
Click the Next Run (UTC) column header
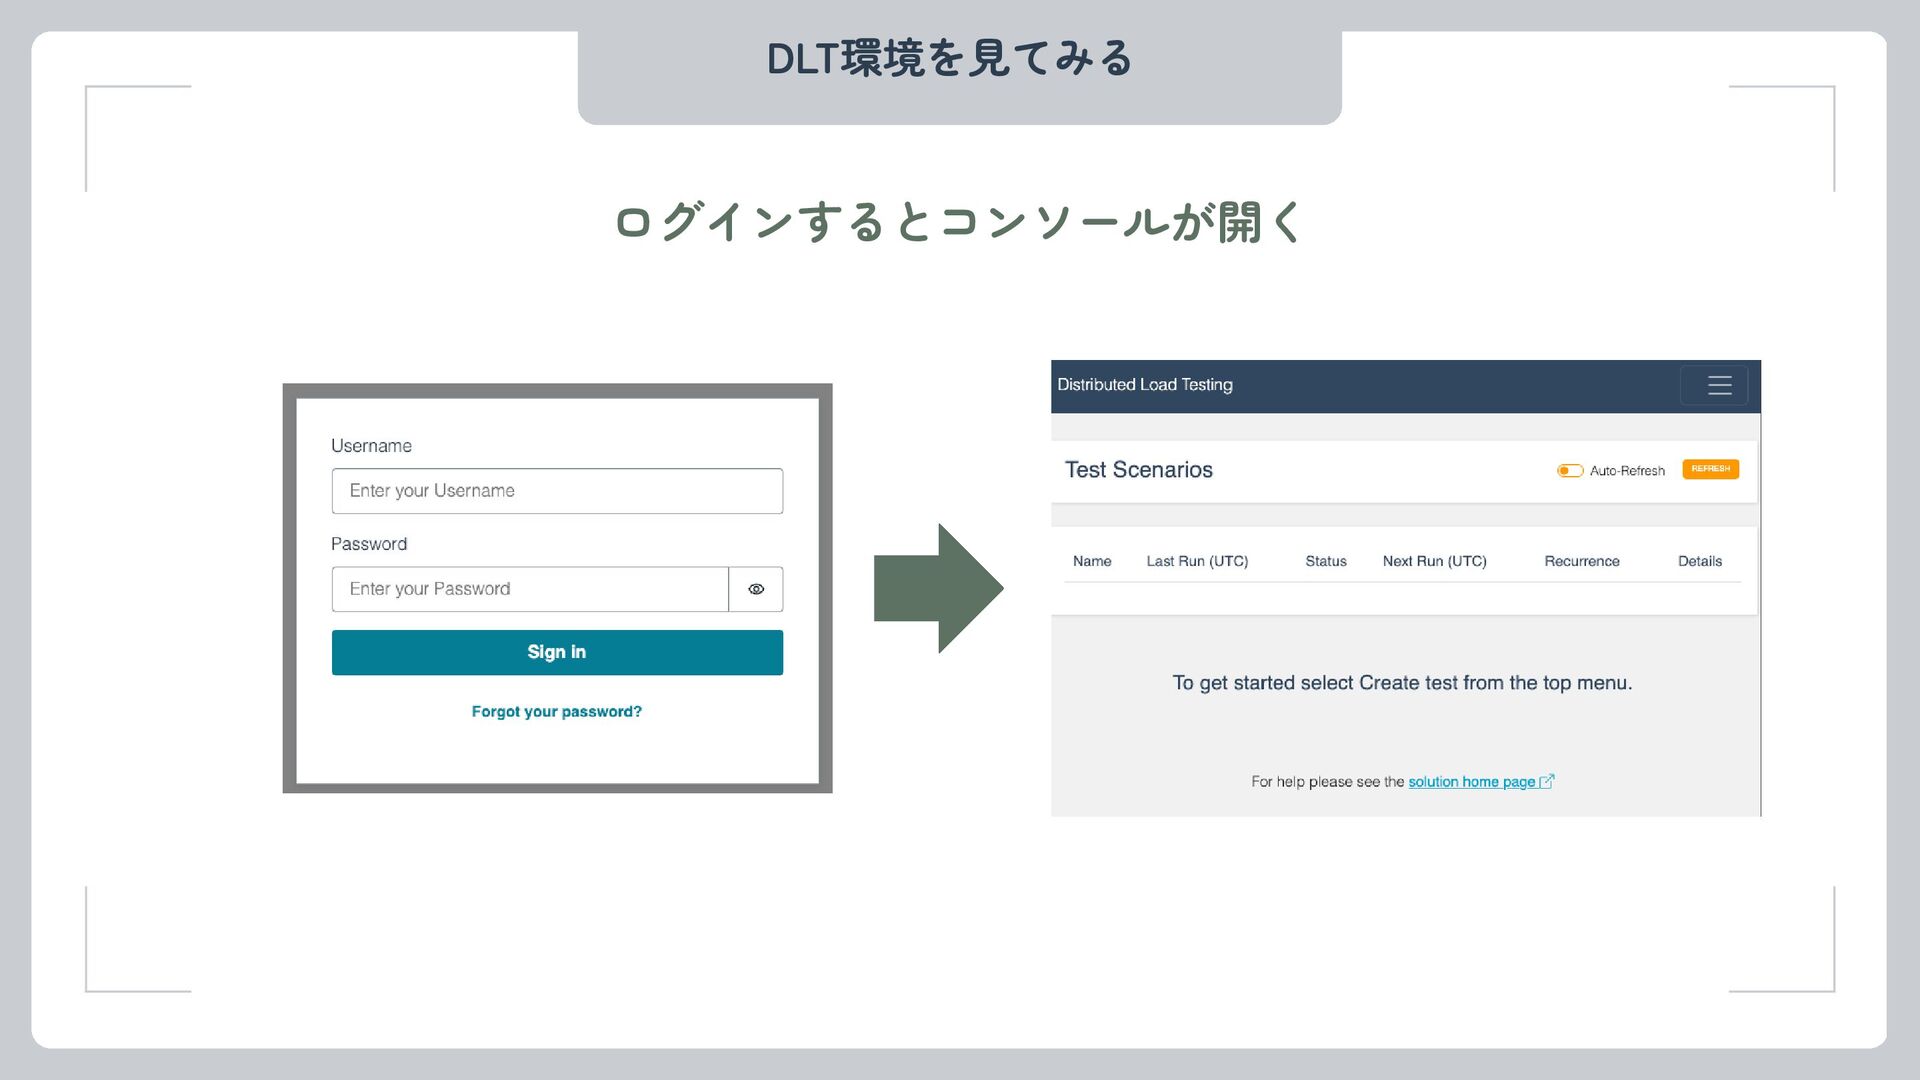tap(1434, 562)
